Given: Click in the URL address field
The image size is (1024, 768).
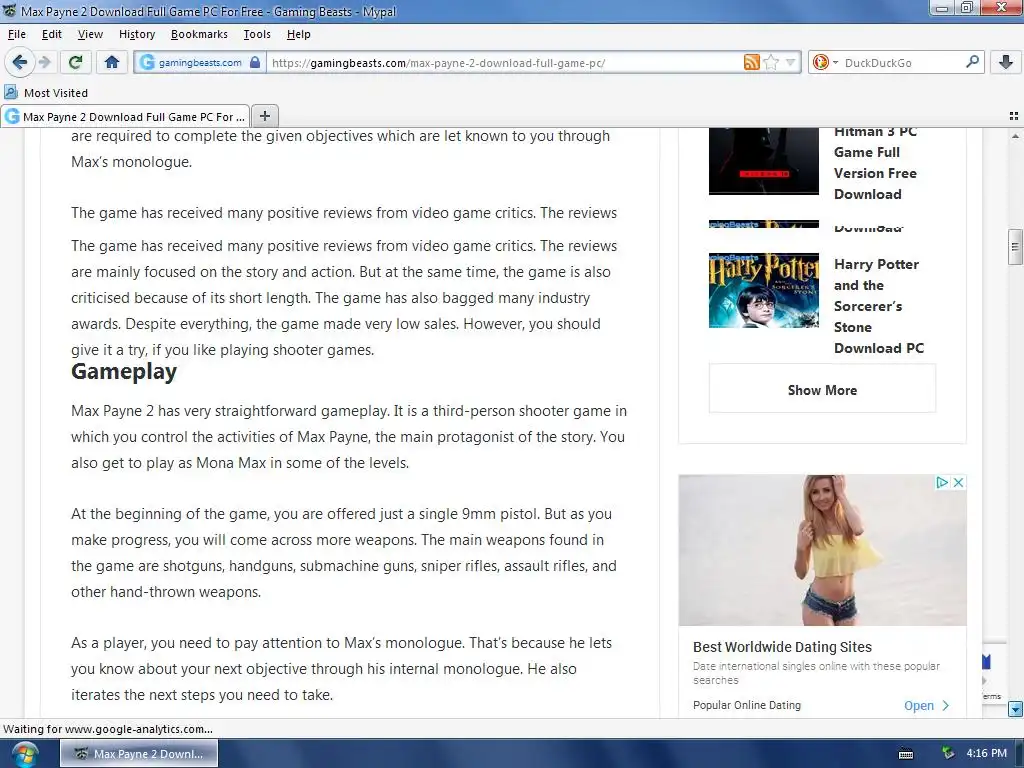Looking at the screenshot, I should 504,63.
